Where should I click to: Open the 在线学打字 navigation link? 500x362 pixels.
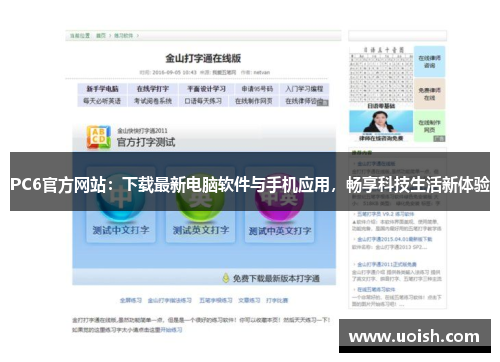coord(153,89)
